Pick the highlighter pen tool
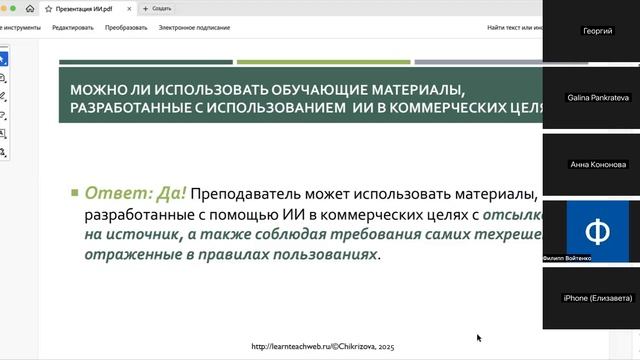 [3, 96]
